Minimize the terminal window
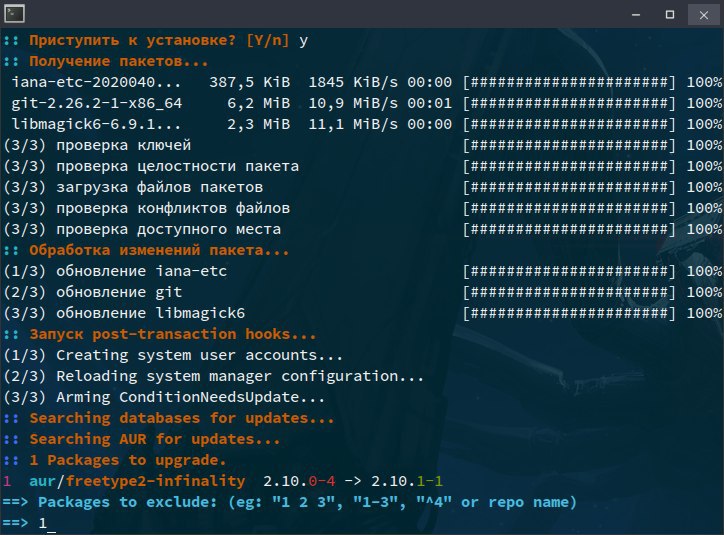 pos(636,14)
